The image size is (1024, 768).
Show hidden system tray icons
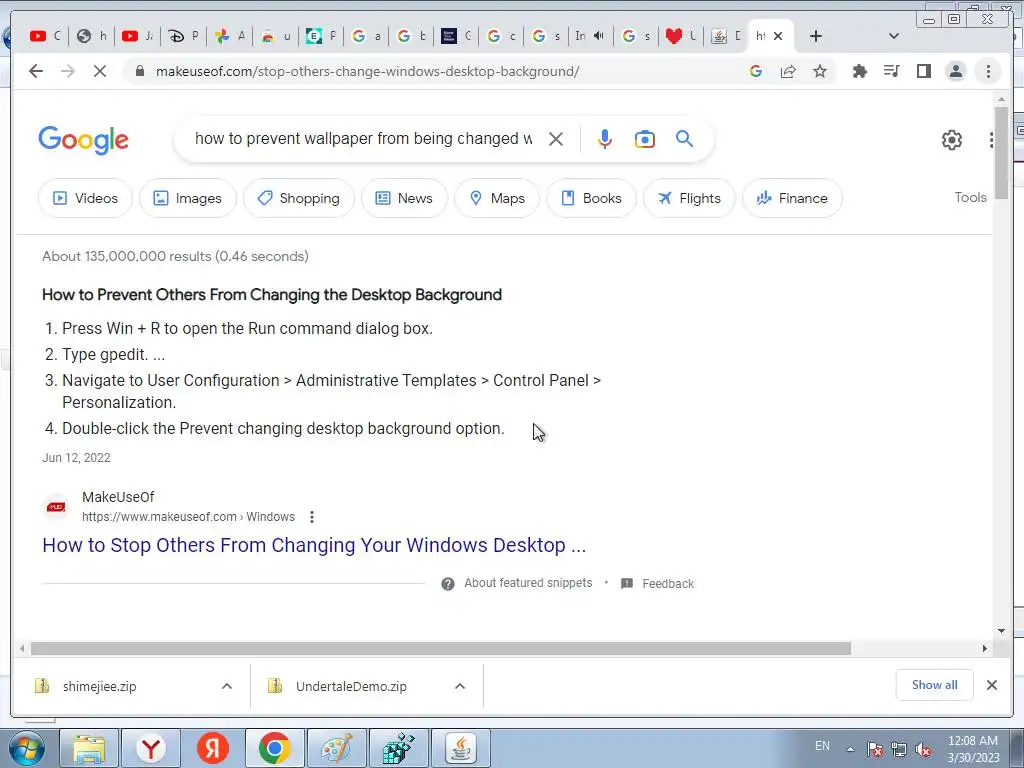[x=850, y=749]
